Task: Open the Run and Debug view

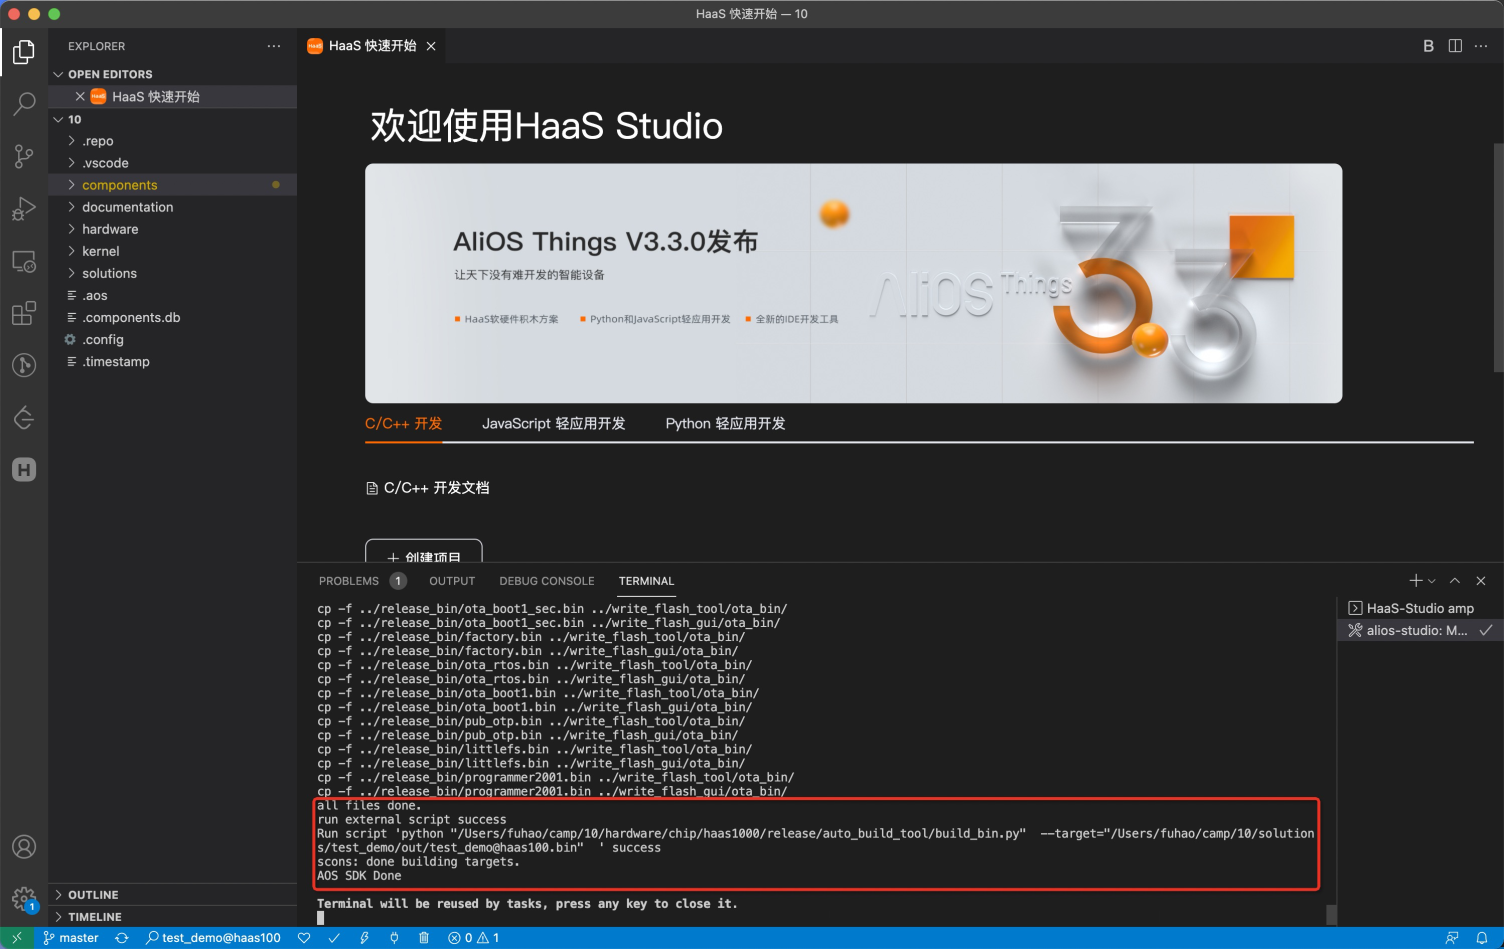Action: point(24,208)
